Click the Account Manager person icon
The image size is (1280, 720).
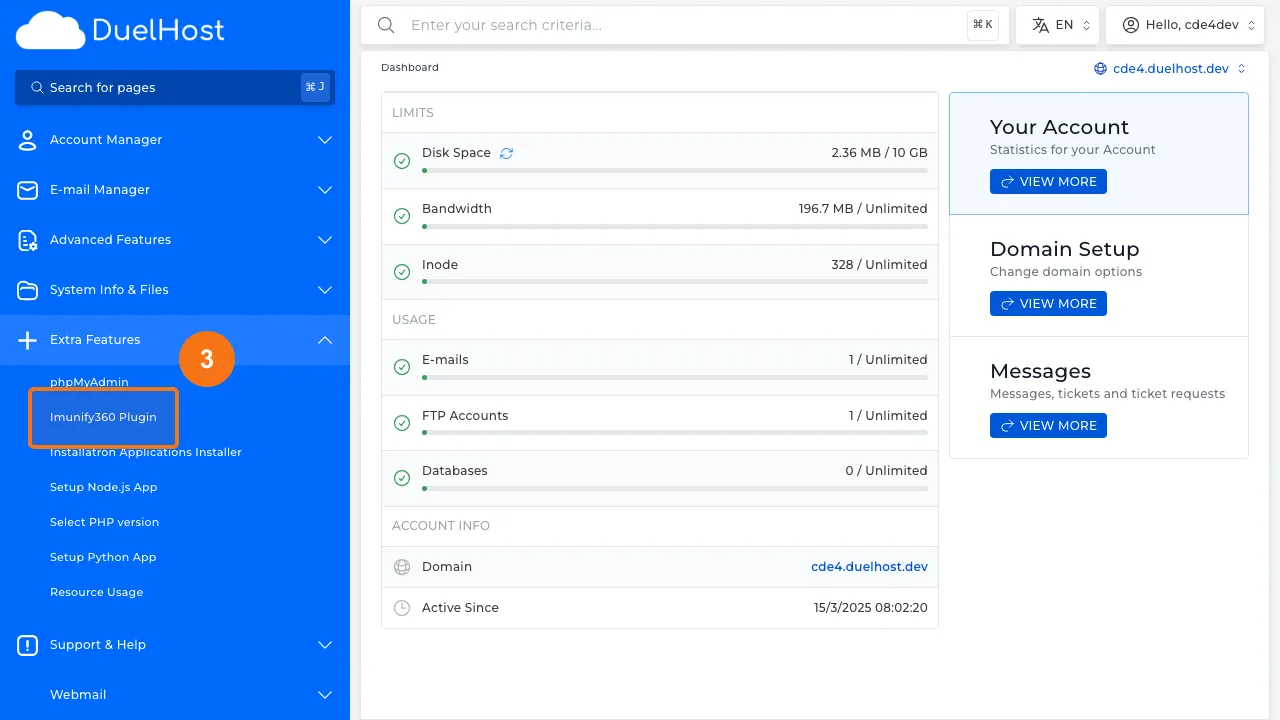(x=28, y=140)
